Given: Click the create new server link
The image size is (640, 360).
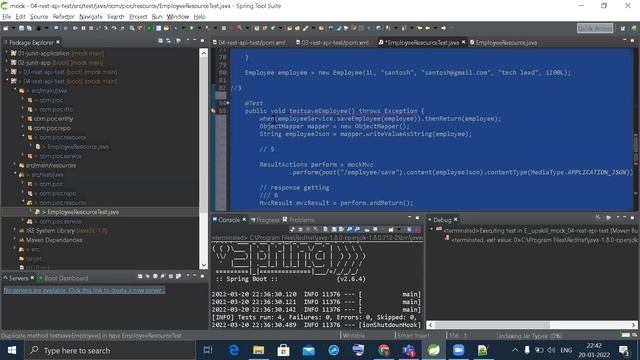Looking at the screenshot, I should (x=84, y=290).
